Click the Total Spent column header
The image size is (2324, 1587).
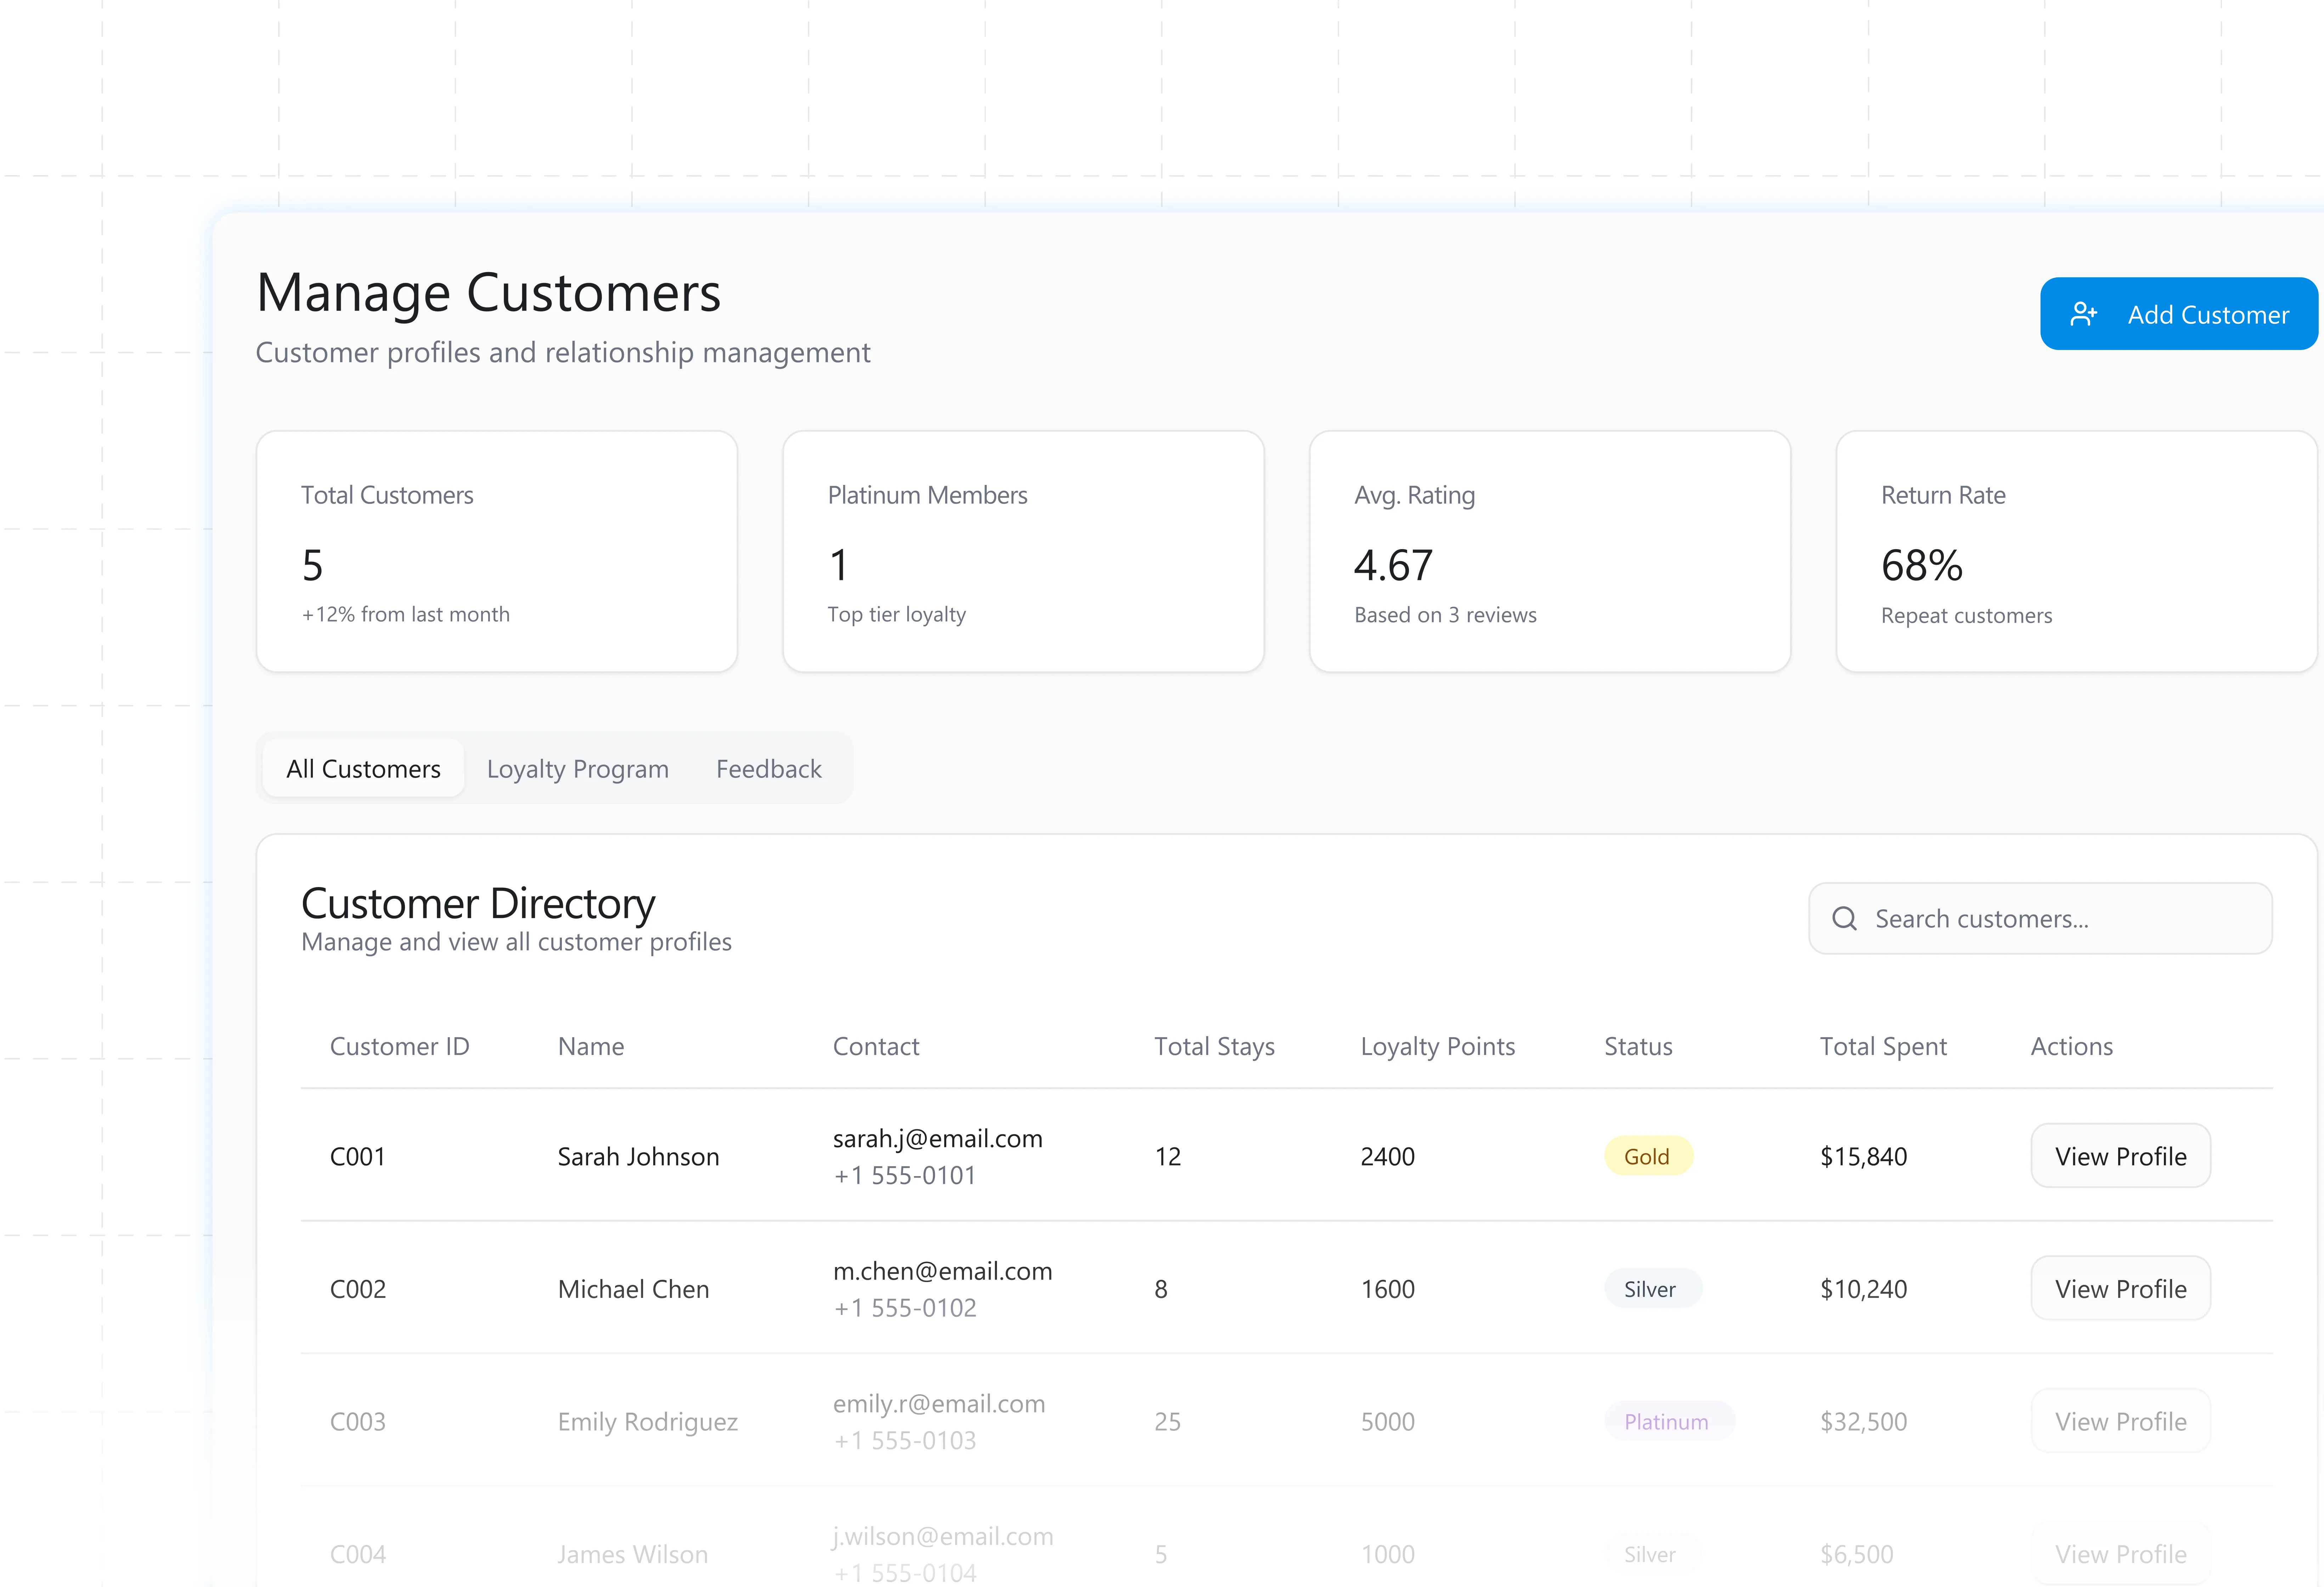tap(1882, 1046)
